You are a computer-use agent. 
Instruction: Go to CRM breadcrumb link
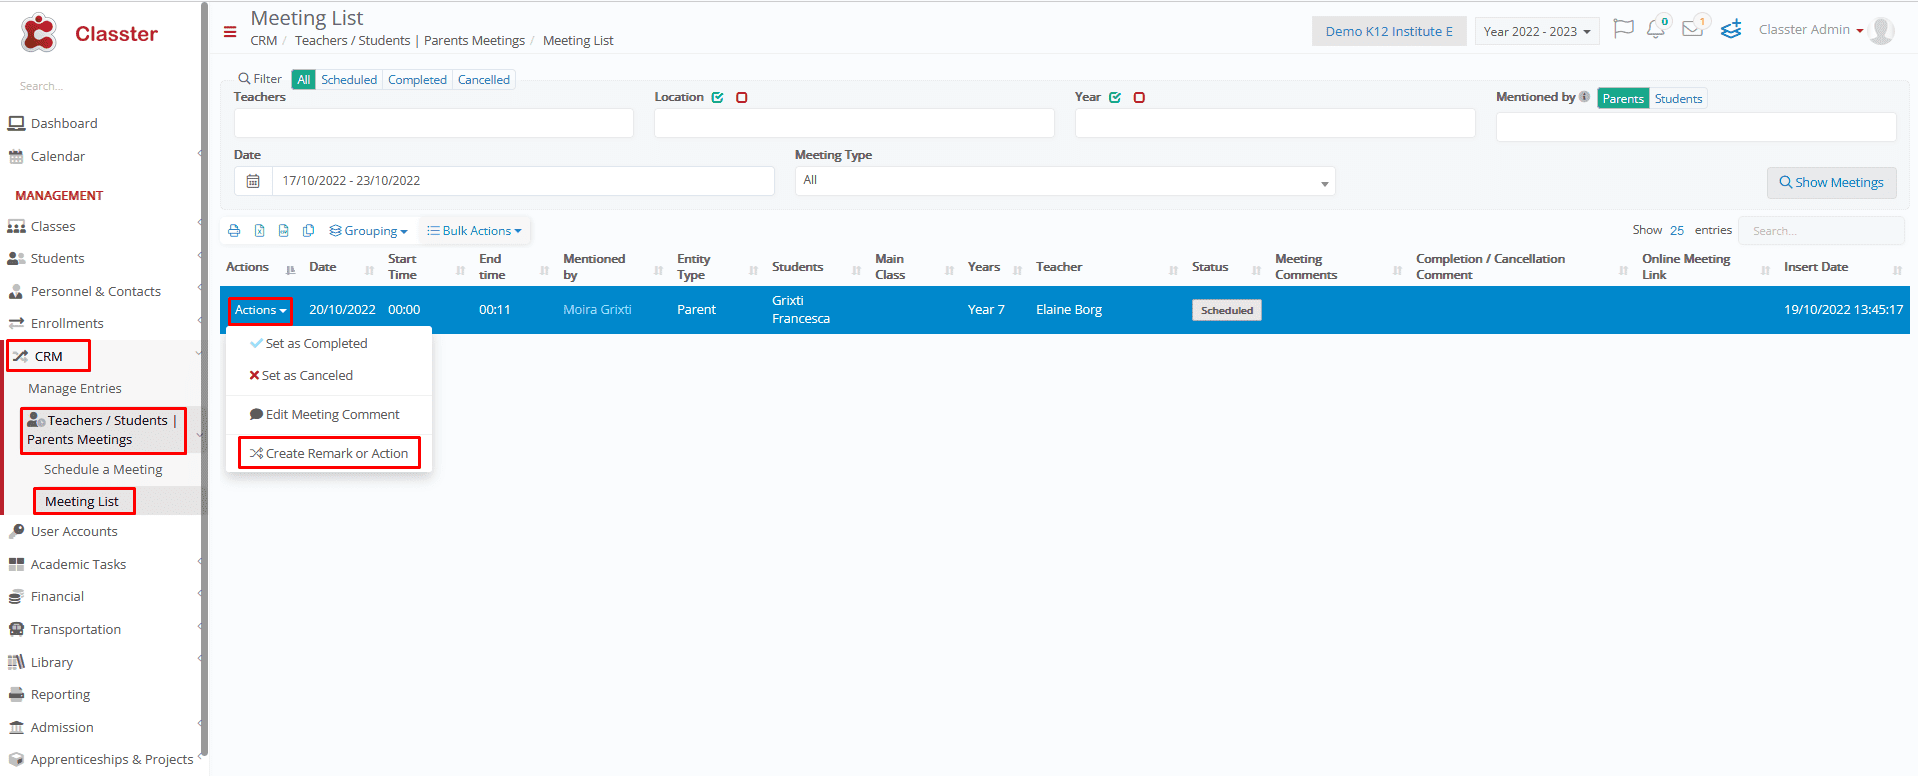tap(264, 41)
